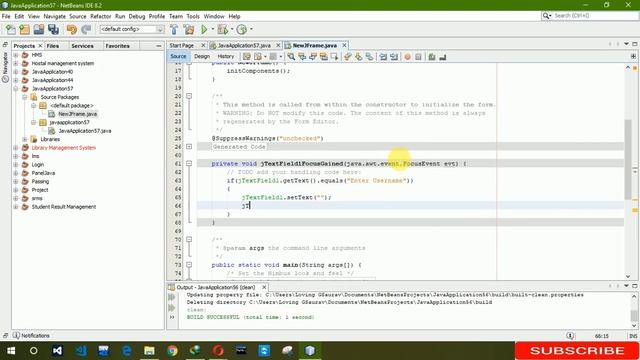Close the Output window tab

[x=264, y=287]
